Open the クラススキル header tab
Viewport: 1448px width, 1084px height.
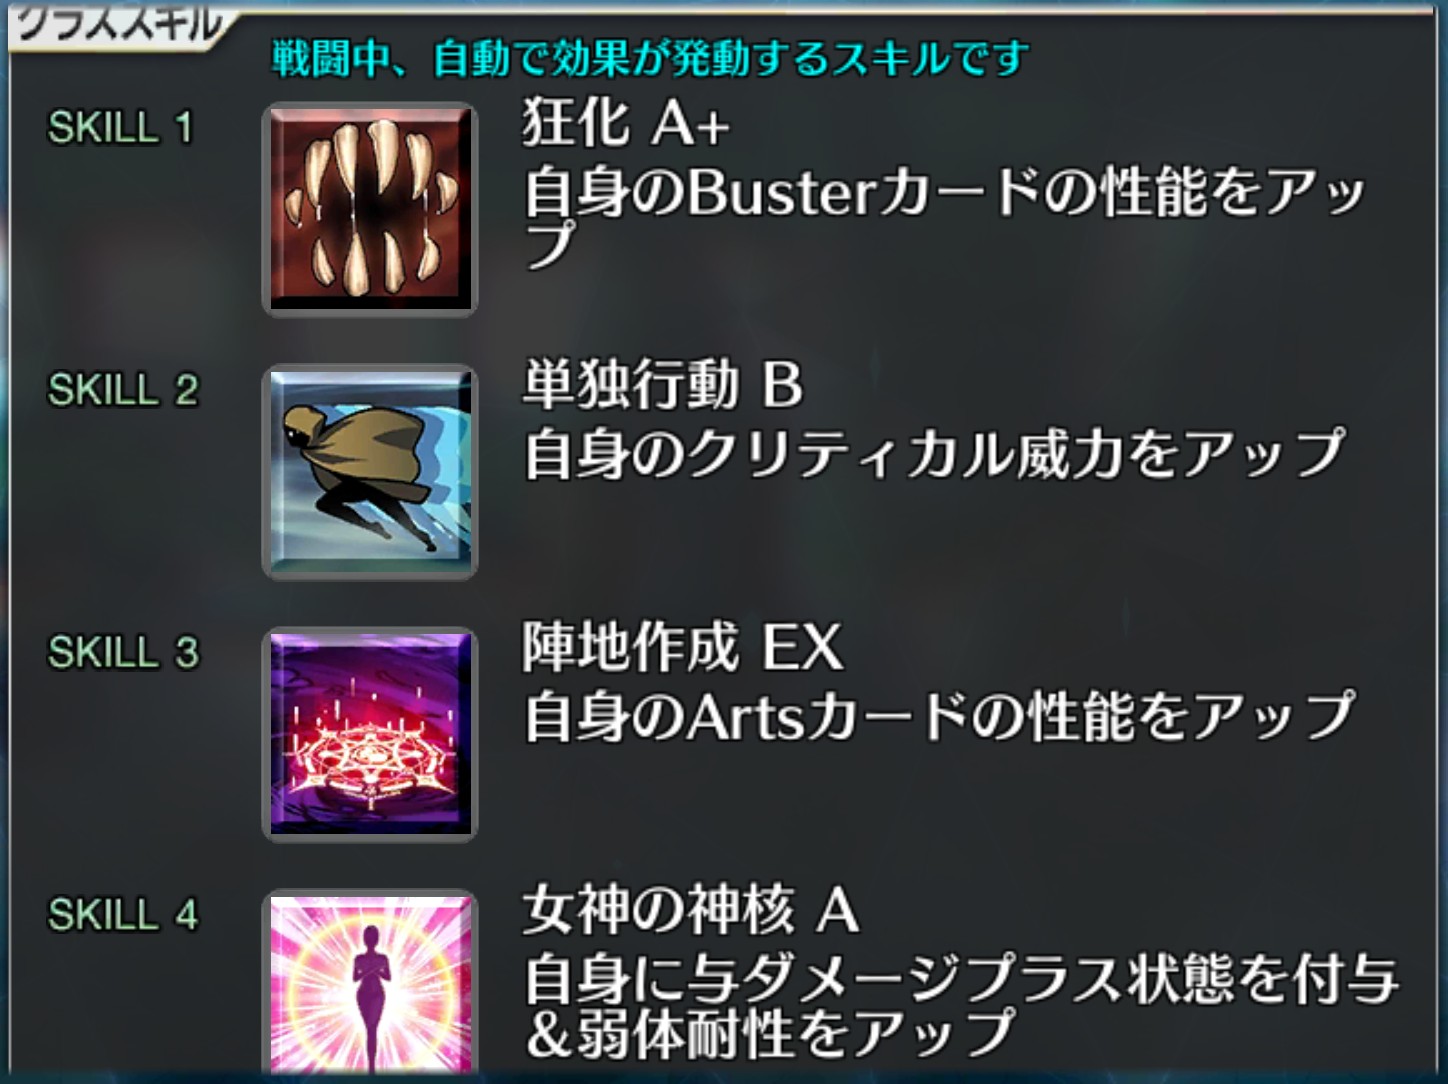coord(120,24)
